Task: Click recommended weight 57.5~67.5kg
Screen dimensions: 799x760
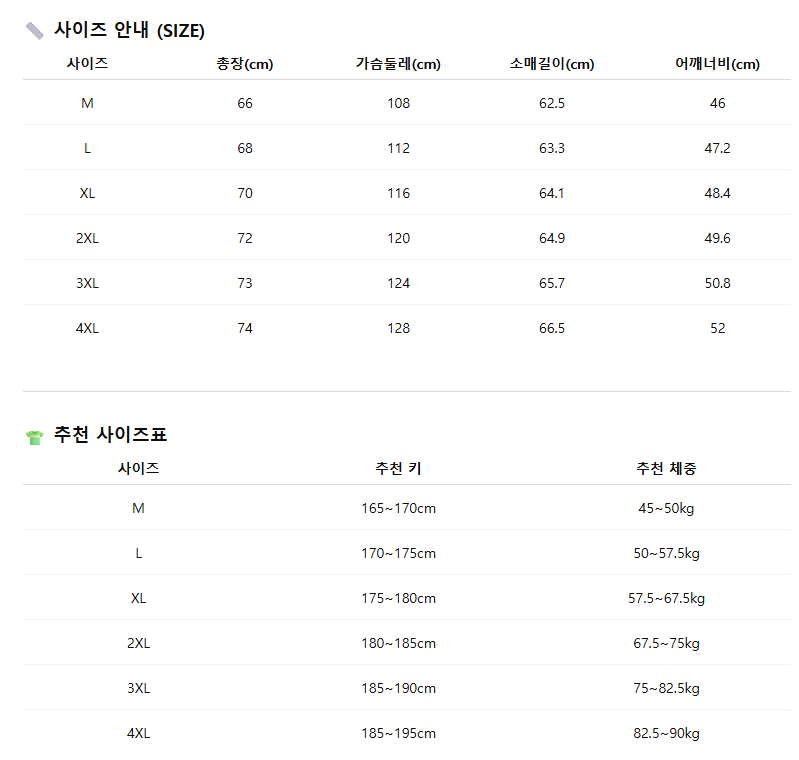Action: pos(666,598)
